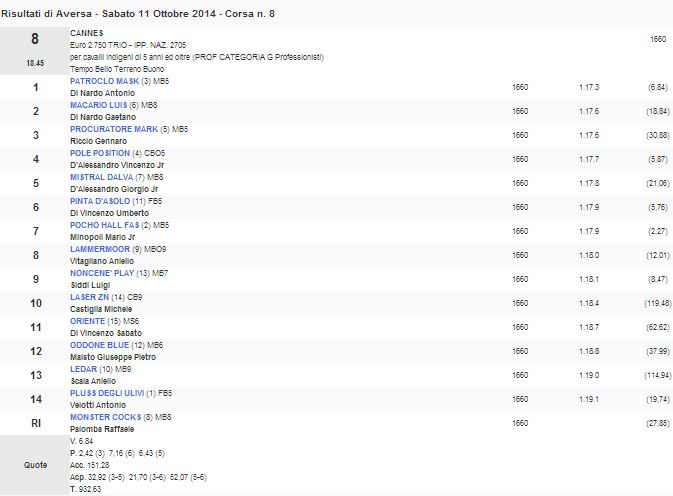The height and width of the screenshot is (496, 673).
Task: Open the LEDAR horse page
Action: 83,369
